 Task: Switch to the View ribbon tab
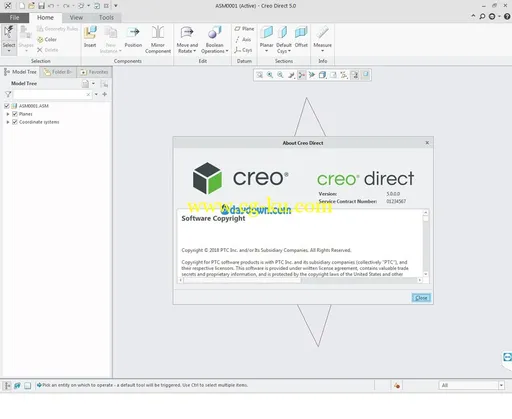[76, 18]
